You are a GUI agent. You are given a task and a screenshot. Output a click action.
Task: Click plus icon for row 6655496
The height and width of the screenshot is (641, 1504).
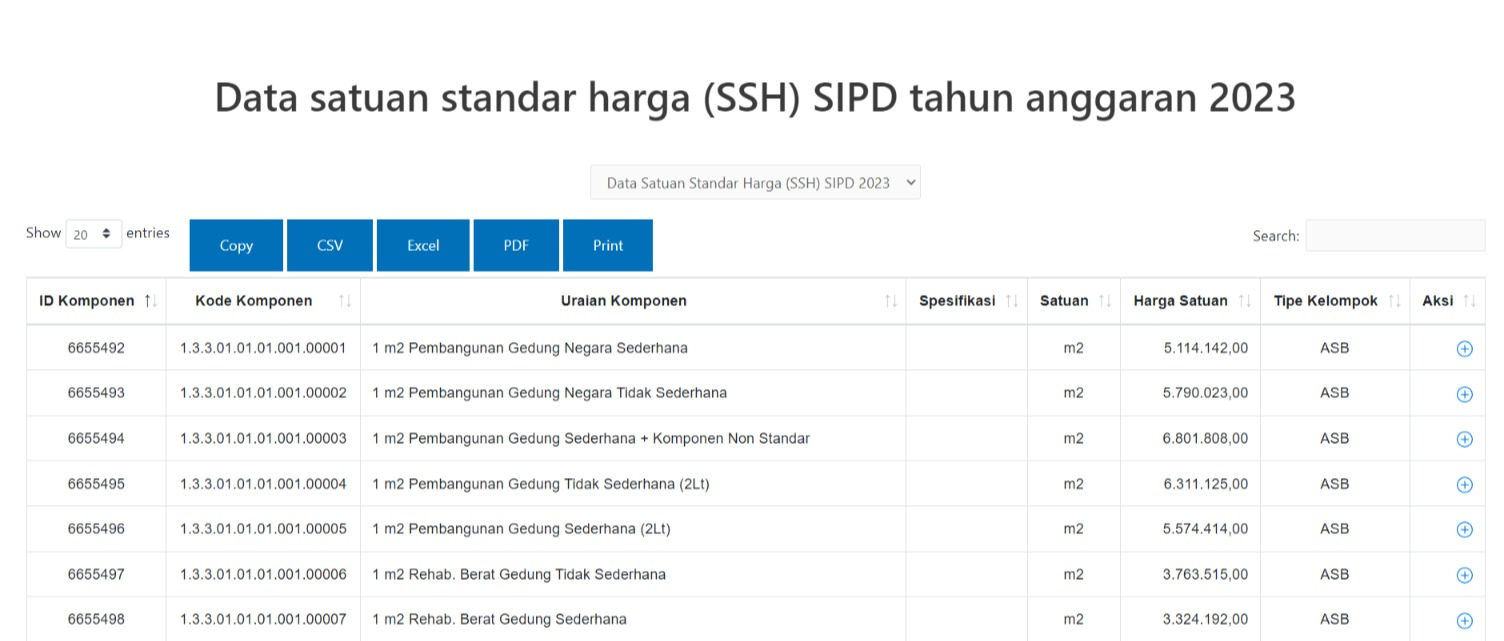(1464, 530)
